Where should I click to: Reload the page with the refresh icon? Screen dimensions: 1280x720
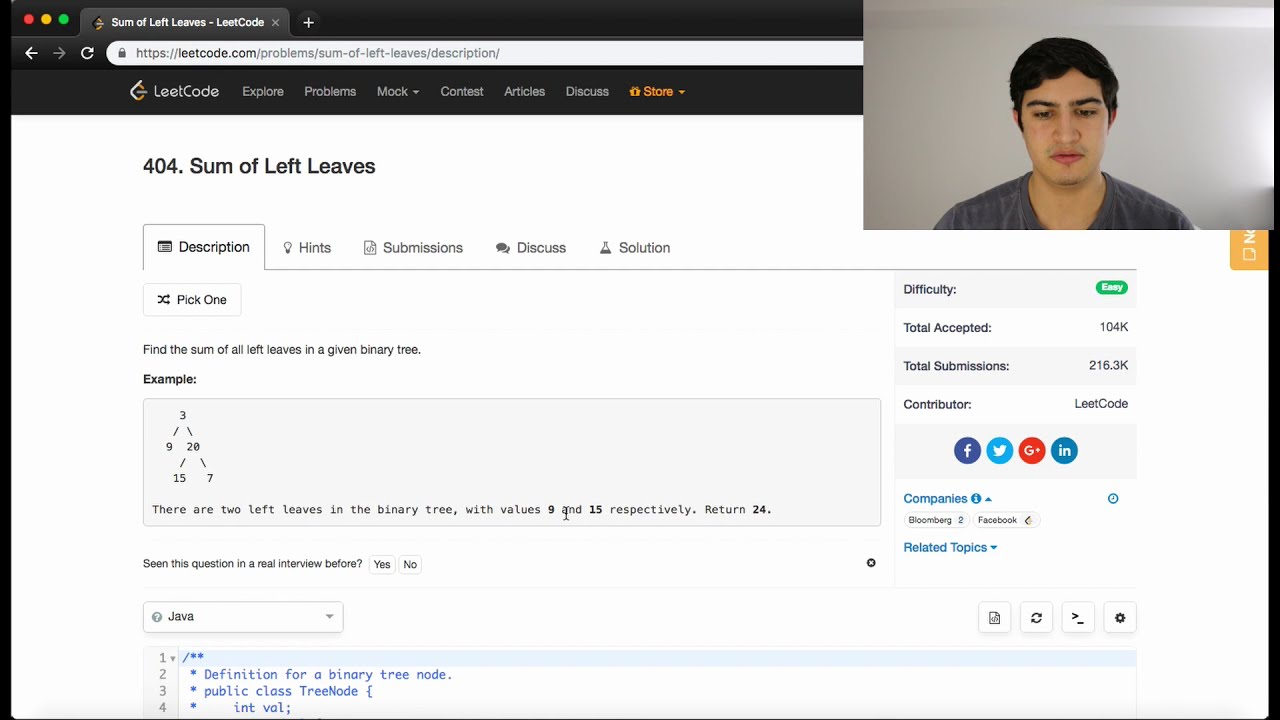coord(87,53)
